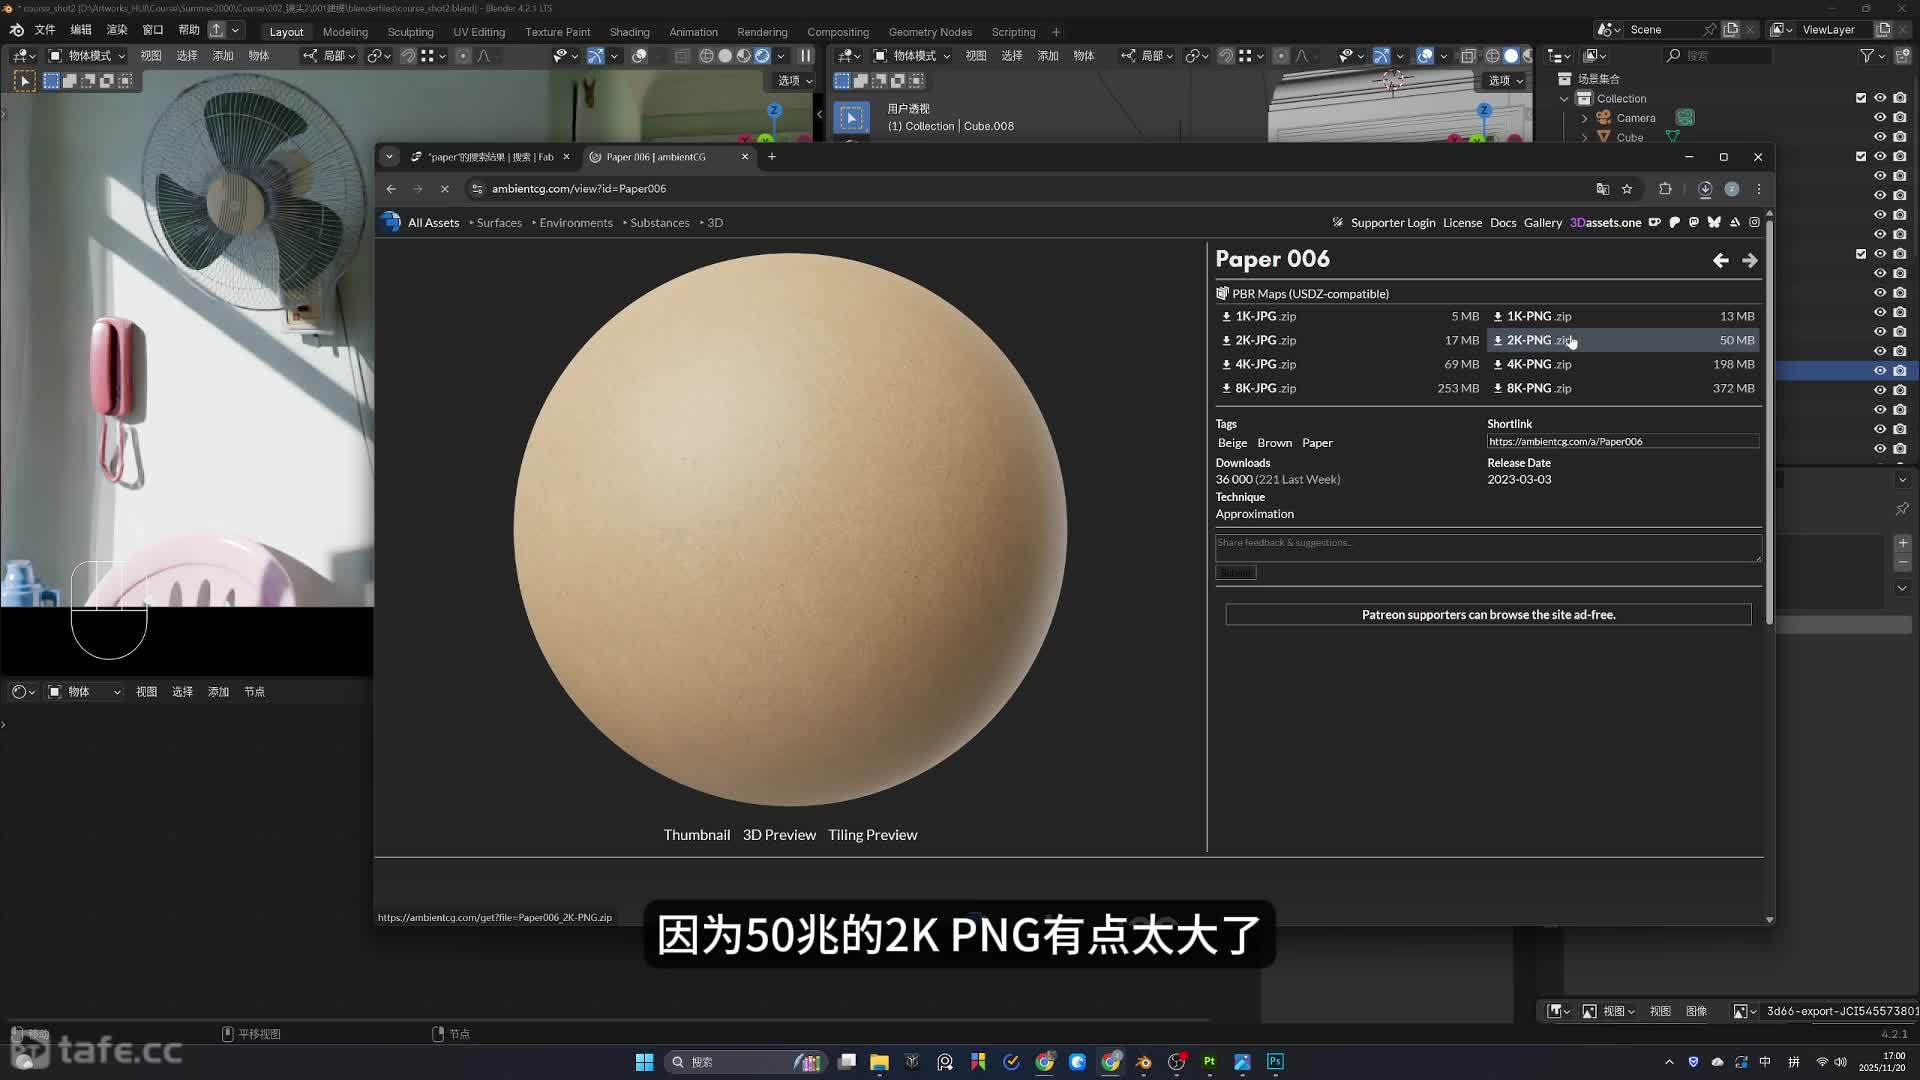Open Blender app in Windows taskbar
This screenshot has height=1080, width=1920.
pos(1143,1062)
